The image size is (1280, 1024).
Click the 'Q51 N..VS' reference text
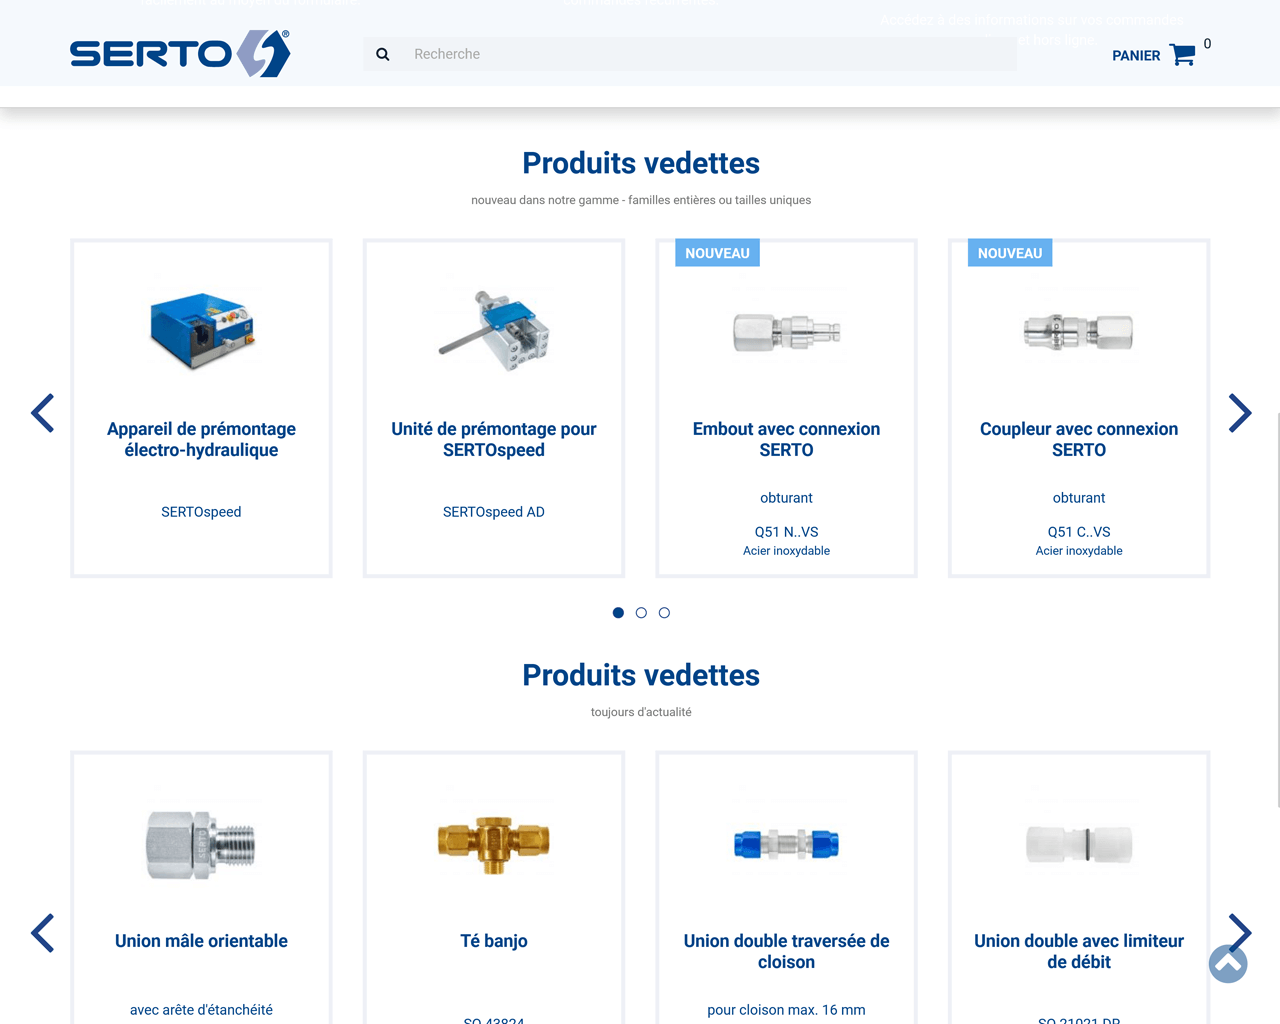pyautogui.click(x=787, y=532)
